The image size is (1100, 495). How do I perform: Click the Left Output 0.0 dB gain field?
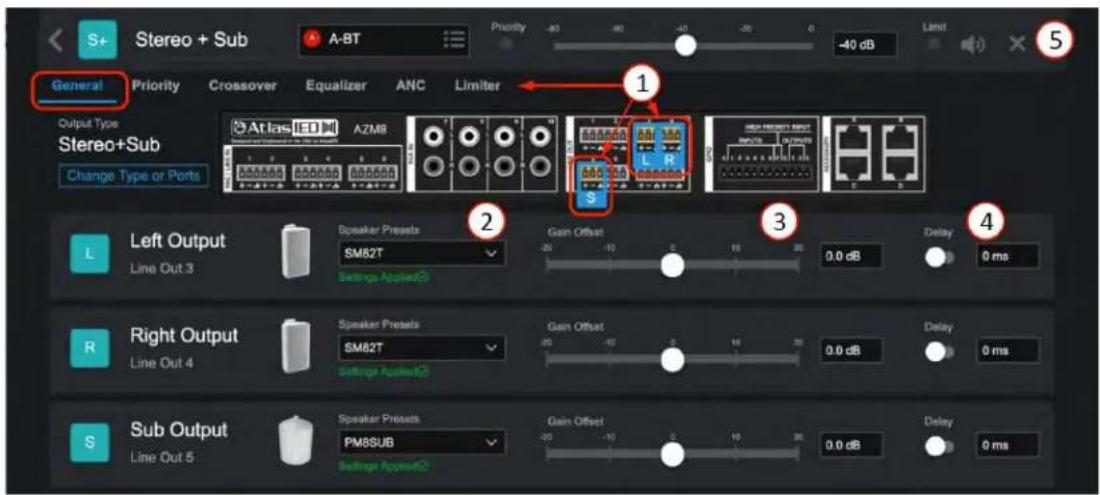[x=851, y=256]
